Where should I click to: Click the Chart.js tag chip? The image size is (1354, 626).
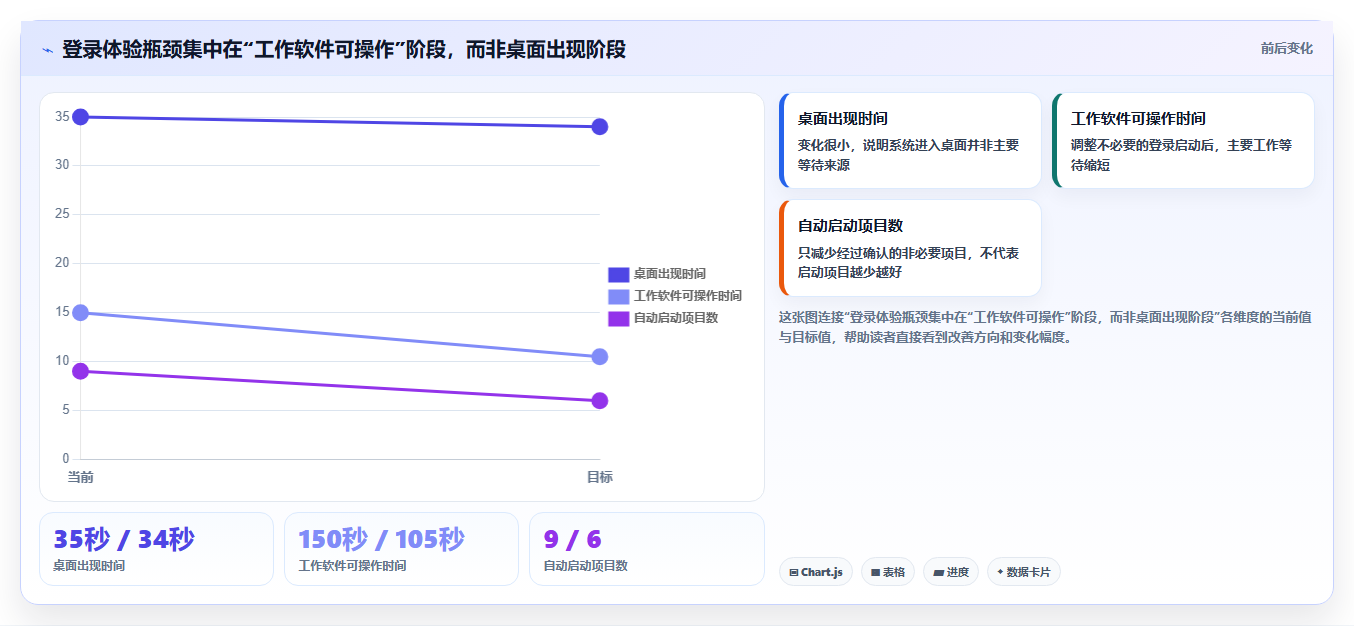815,572
